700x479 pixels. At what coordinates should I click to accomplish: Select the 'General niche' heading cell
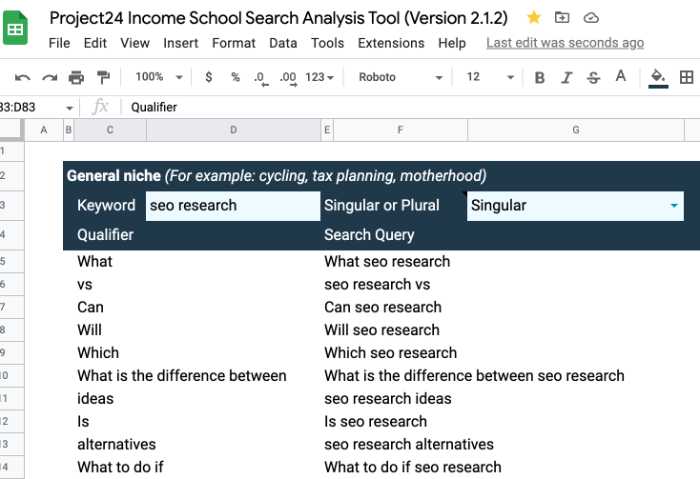(277, 176)
